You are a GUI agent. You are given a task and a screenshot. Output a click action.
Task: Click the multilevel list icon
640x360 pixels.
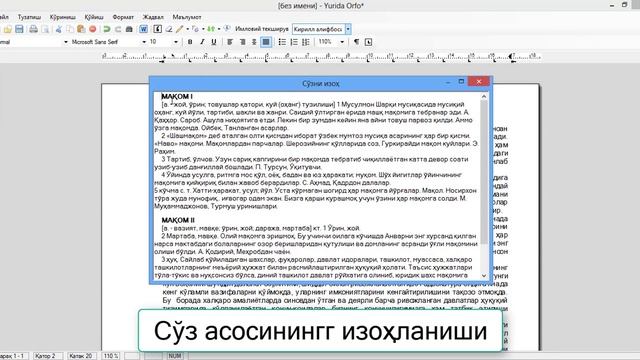tap(306, 42)
